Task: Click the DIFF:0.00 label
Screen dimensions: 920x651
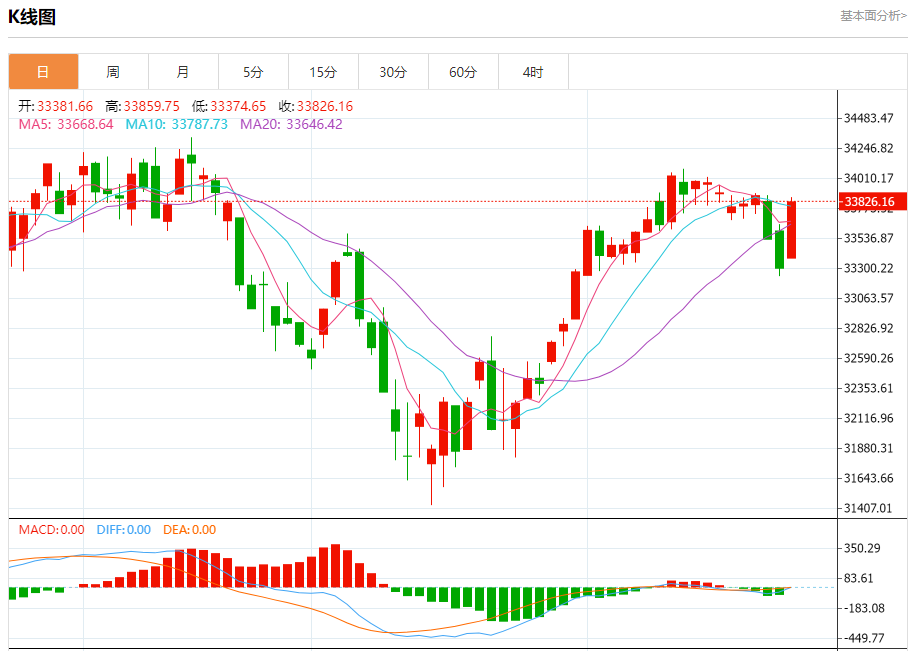Action: click(124, 530)
